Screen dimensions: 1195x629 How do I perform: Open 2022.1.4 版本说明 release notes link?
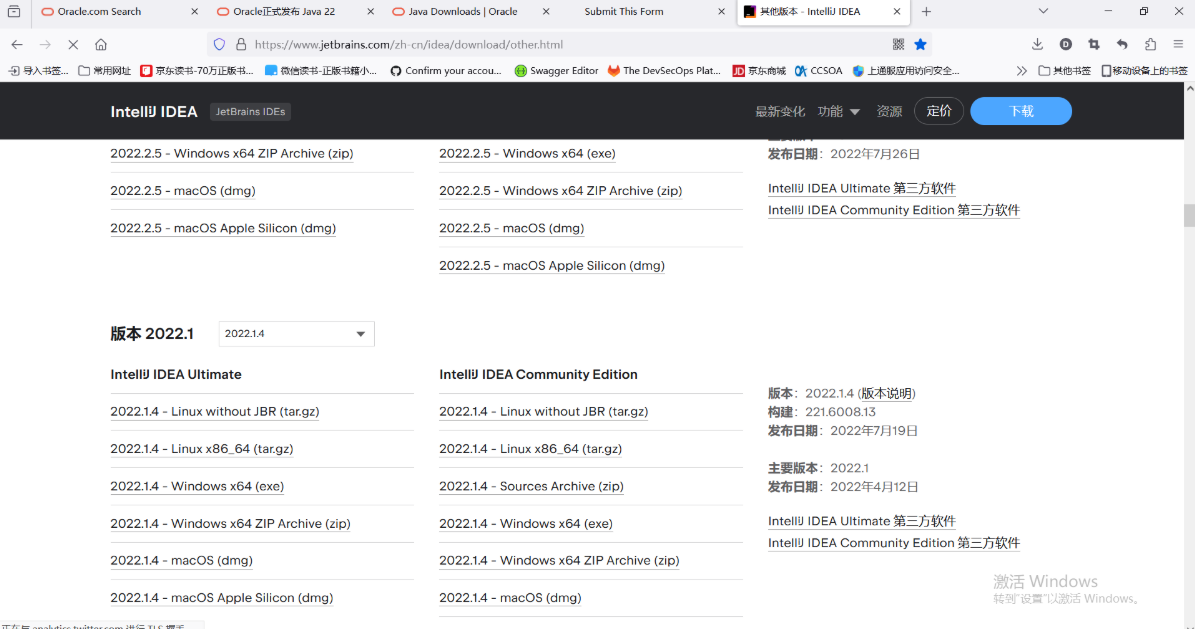coord(886,393)
